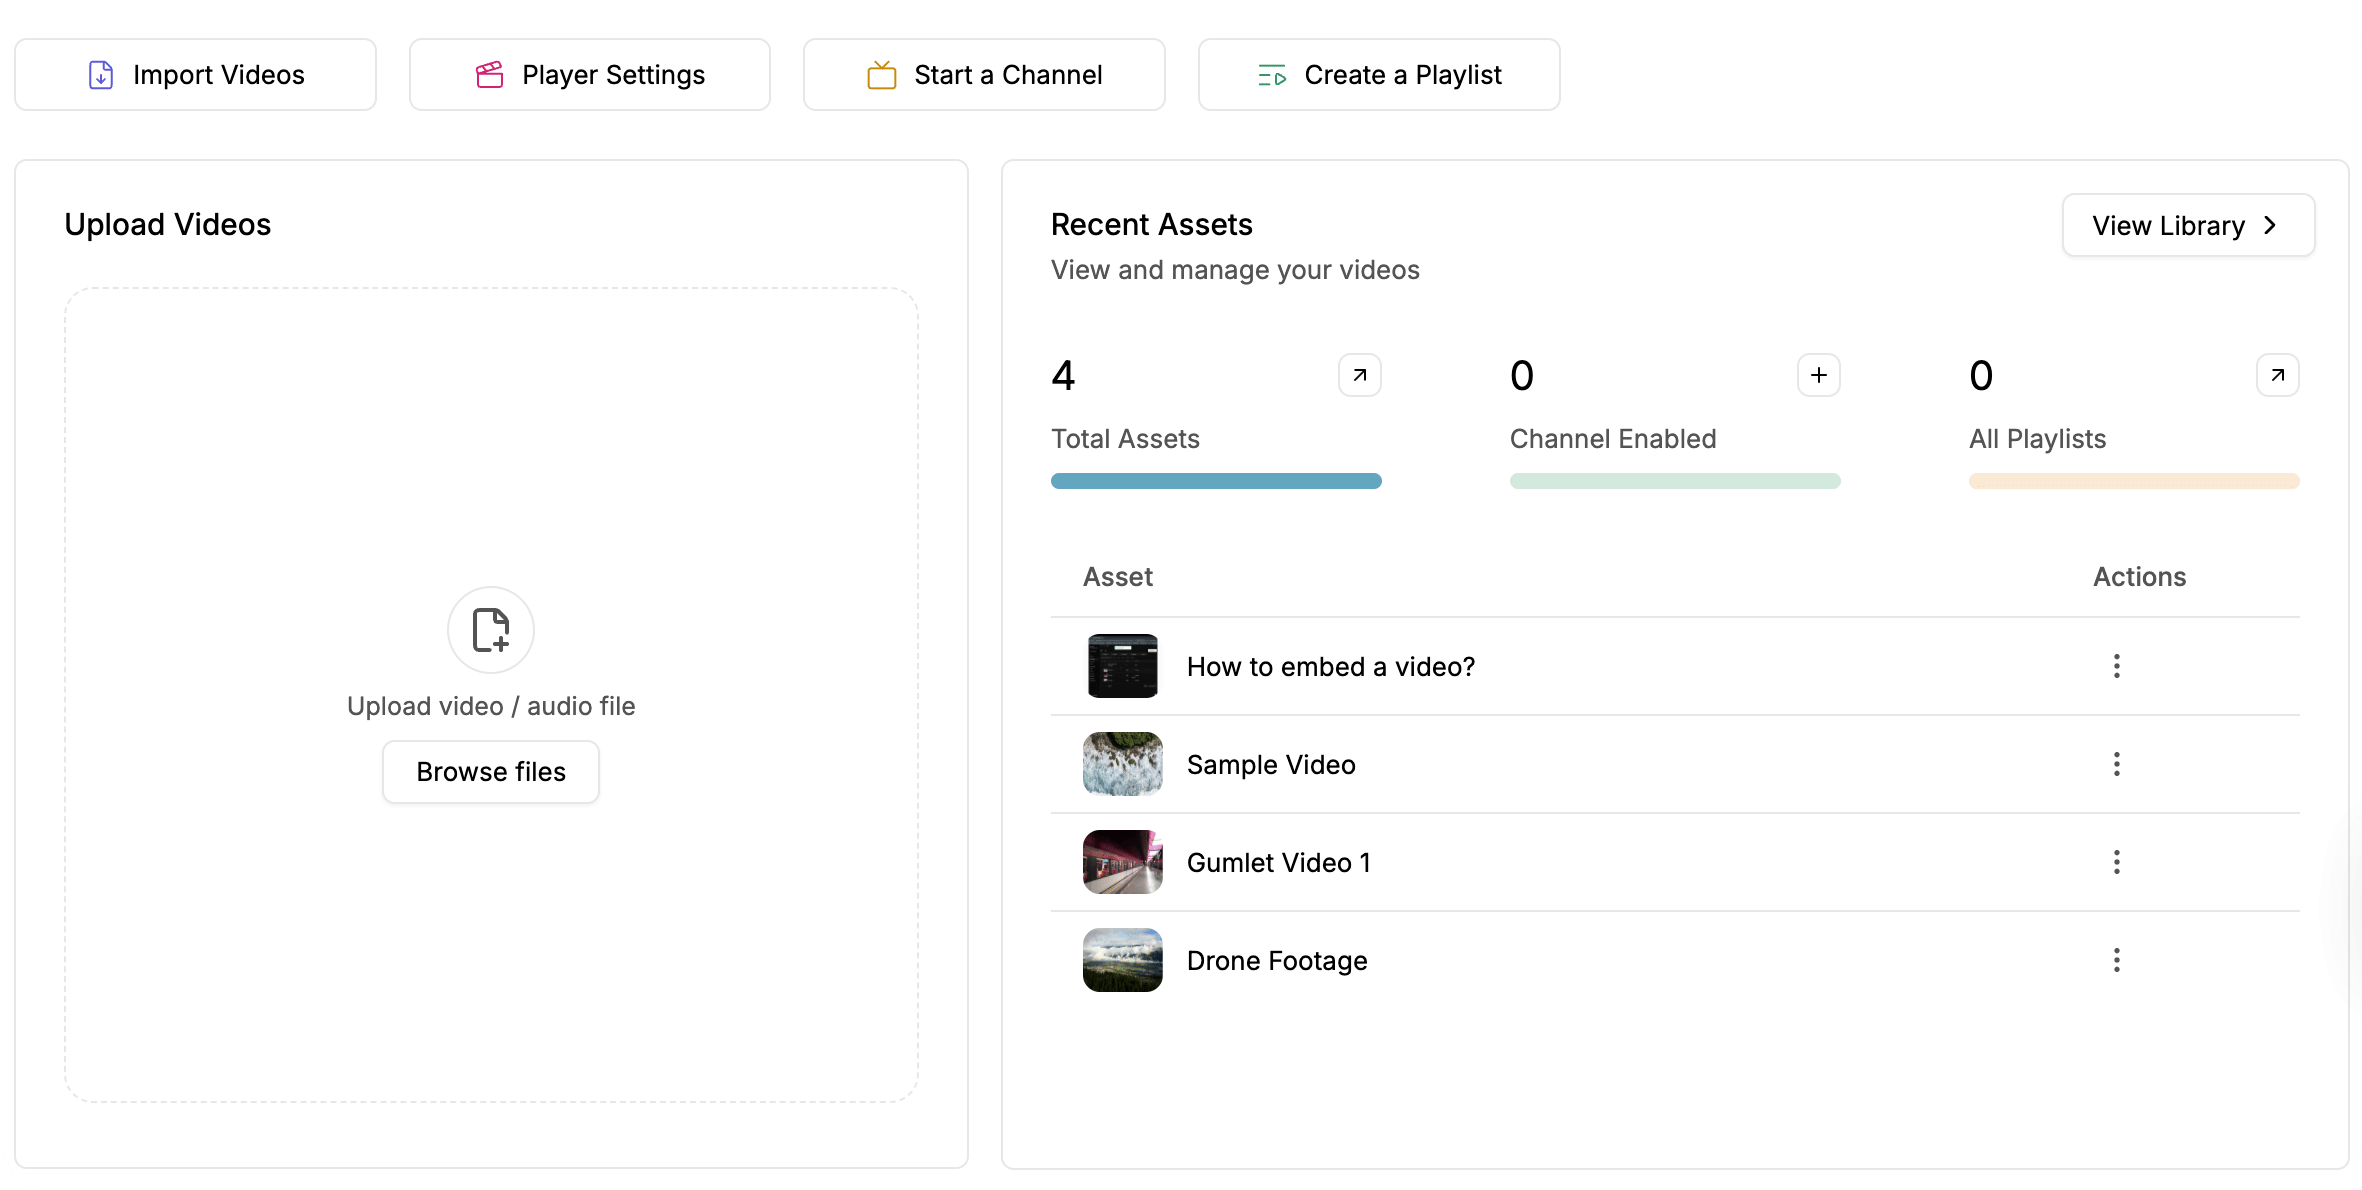This screenshot has height=1190, width=2362.
Task: Click the 'Channel Enabled' label
Action: (x=1613, y=439)
